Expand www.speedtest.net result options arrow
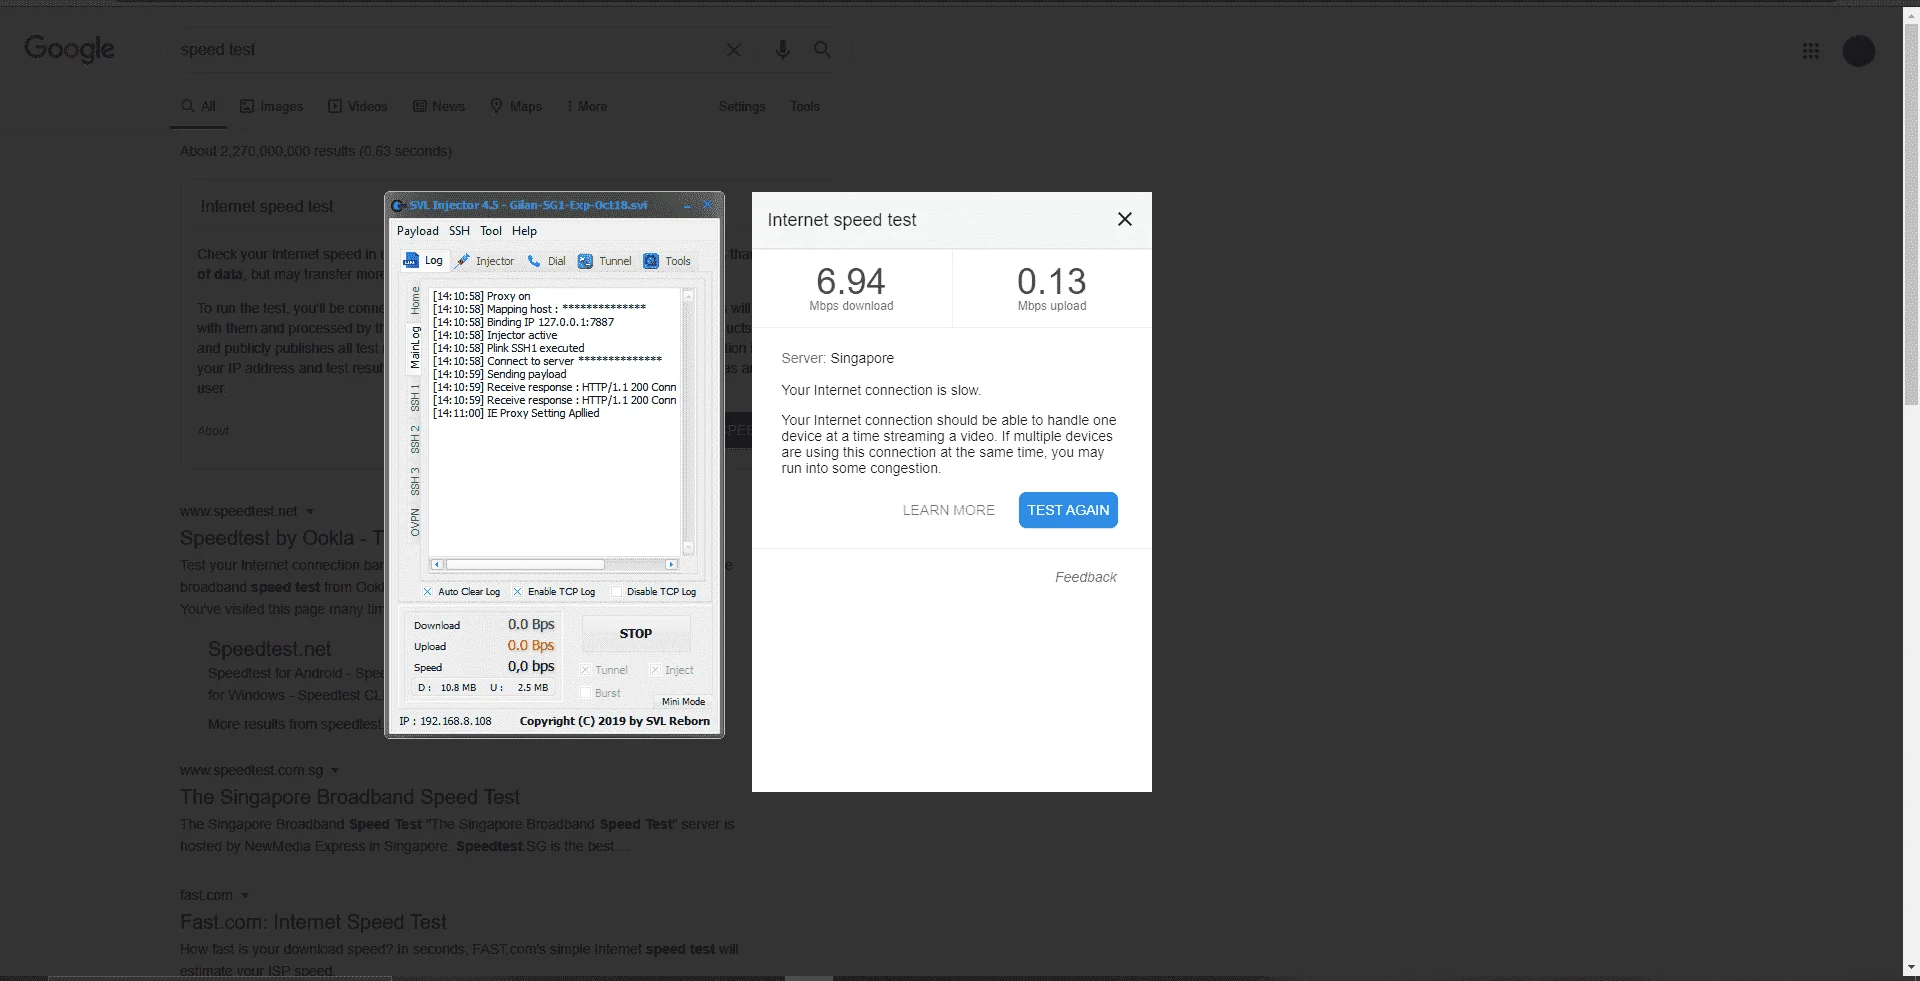Screen dimensions: 1920x981 coord(310,512)
